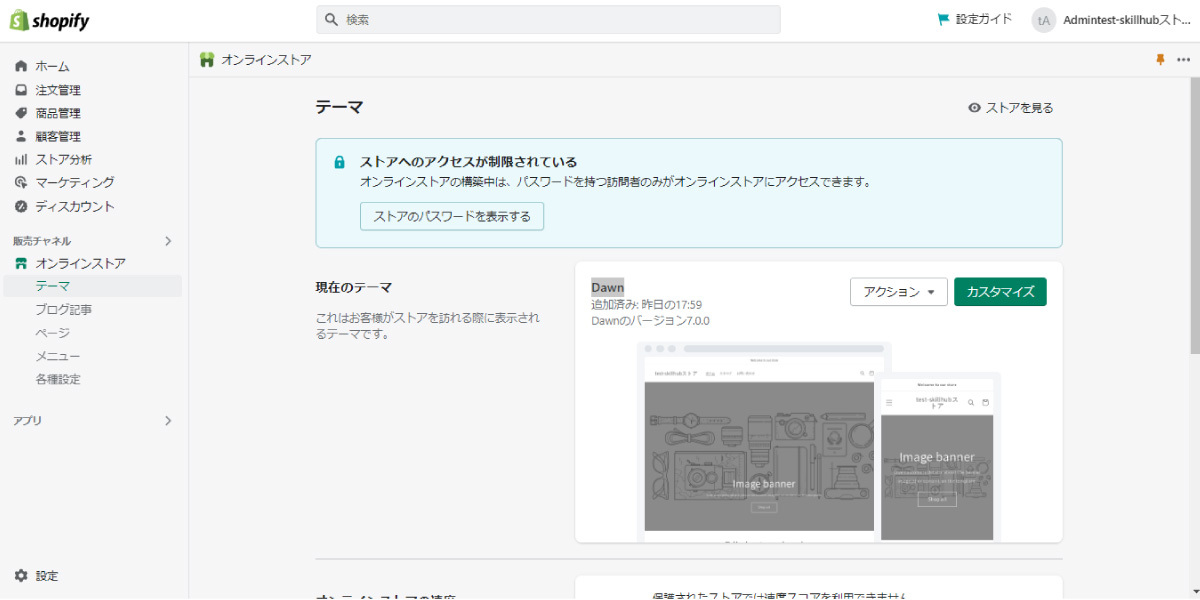The width and height of the screenshot is (1200, 600).
Task: Click the 設定 gear icon
Action: click(21, 576)
